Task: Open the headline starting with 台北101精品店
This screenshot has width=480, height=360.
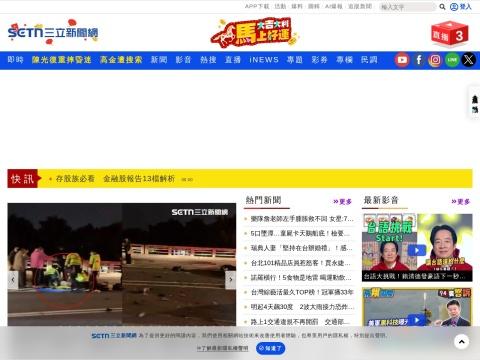Action: (300, 263)
